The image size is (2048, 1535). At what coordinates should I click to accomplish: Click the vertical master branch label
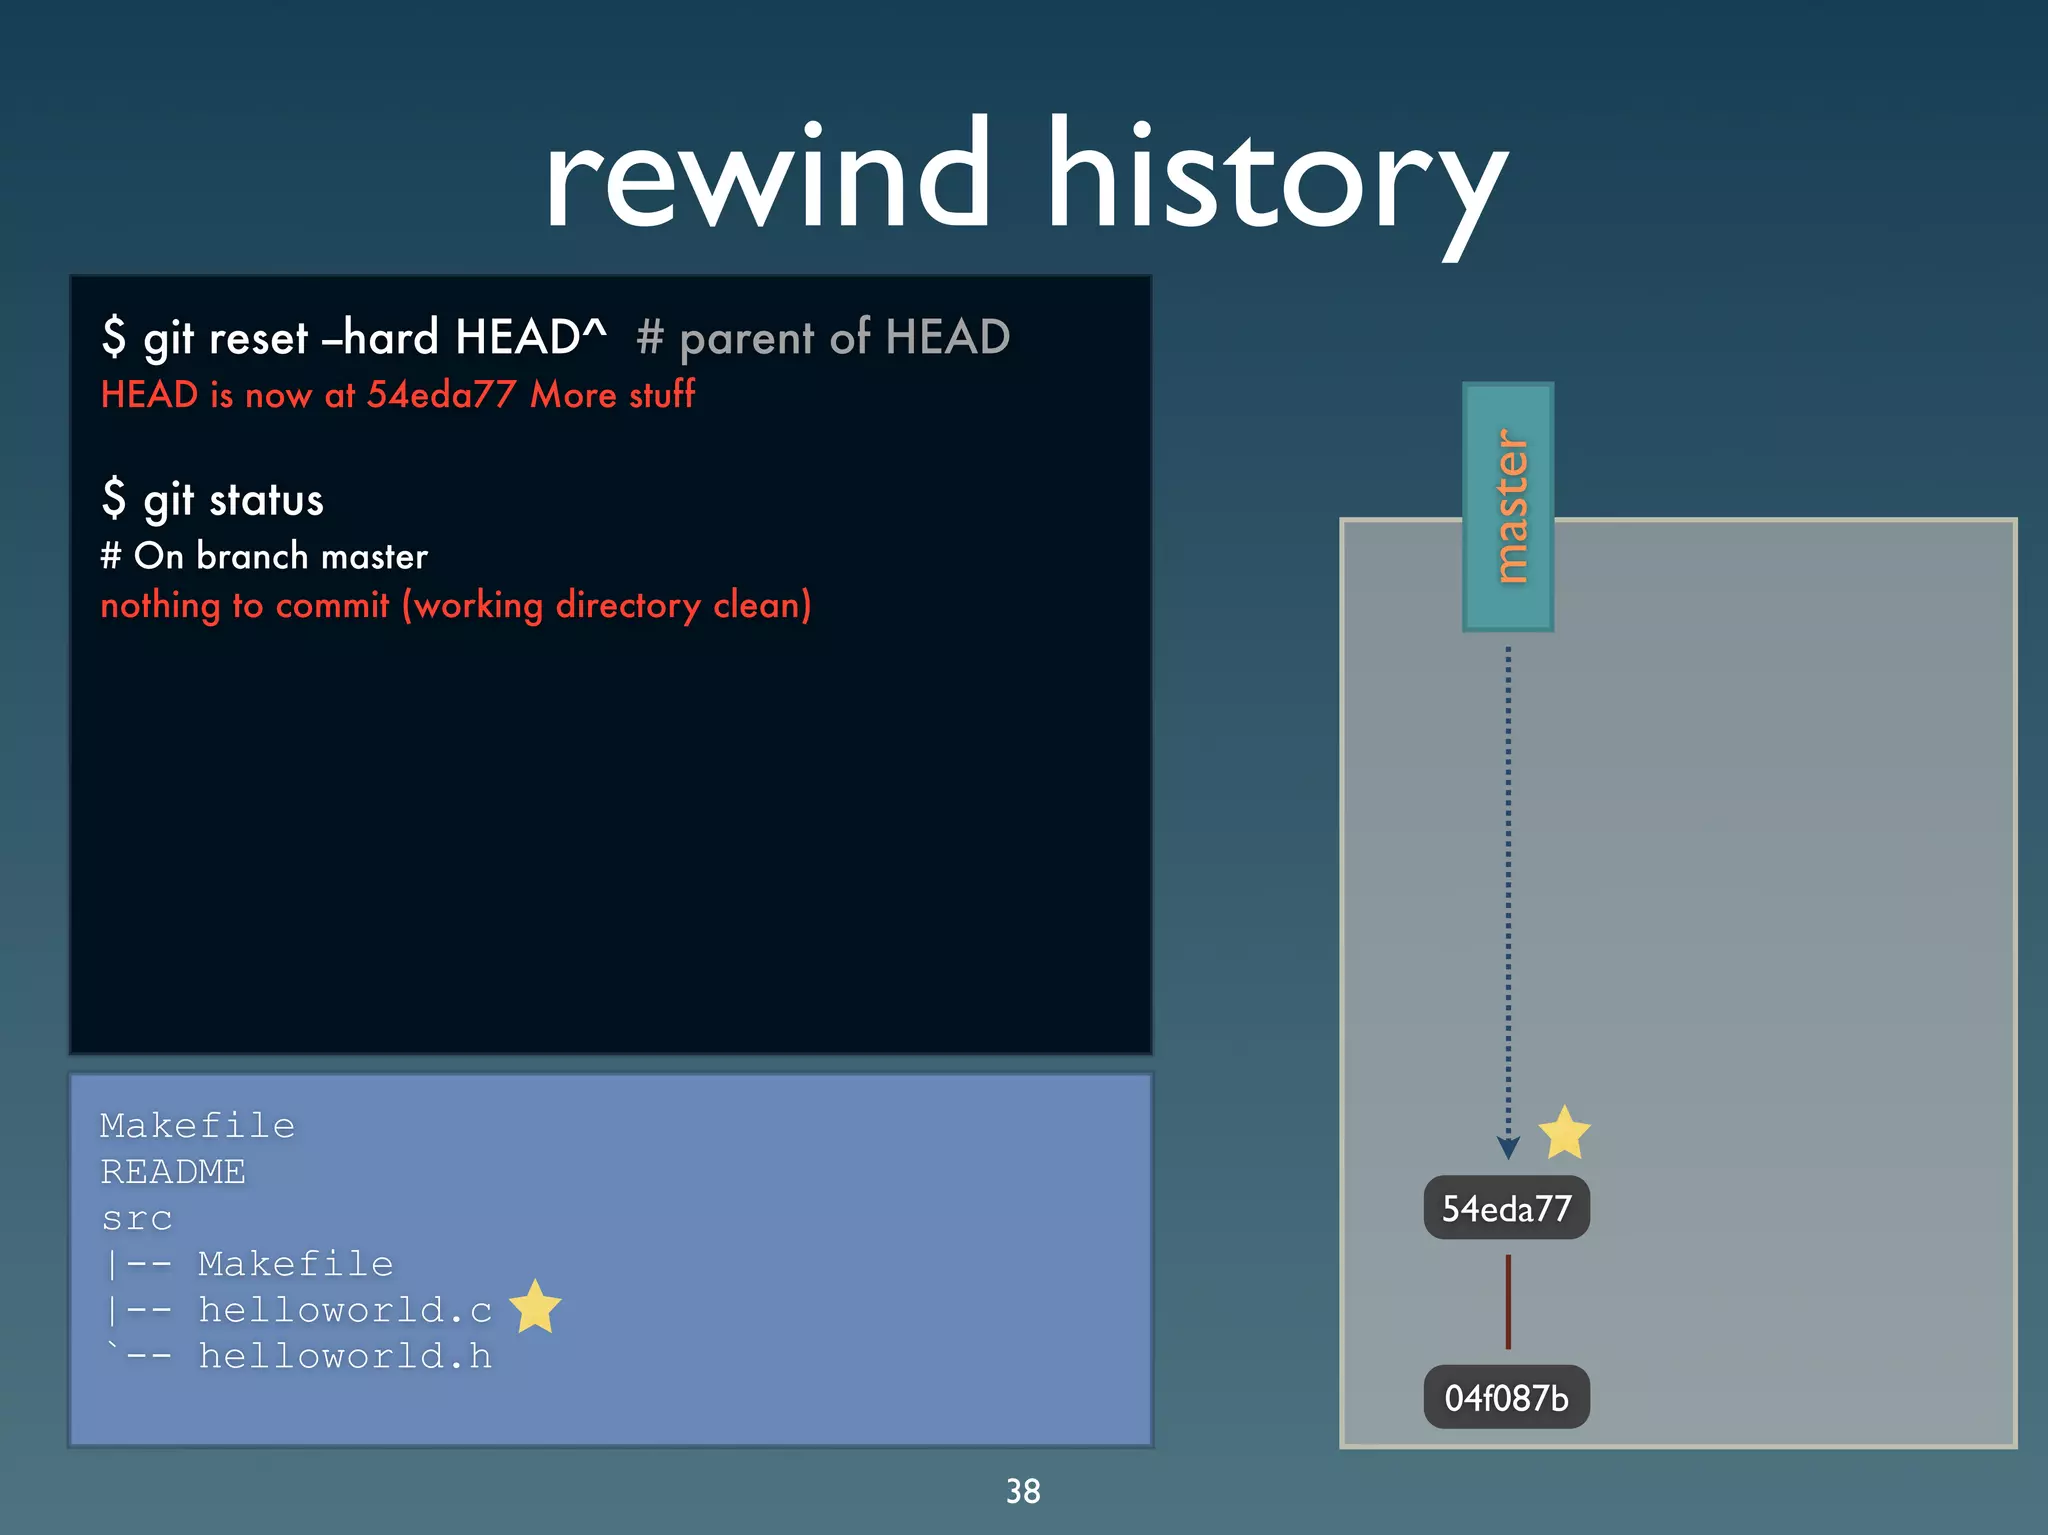1508,506
